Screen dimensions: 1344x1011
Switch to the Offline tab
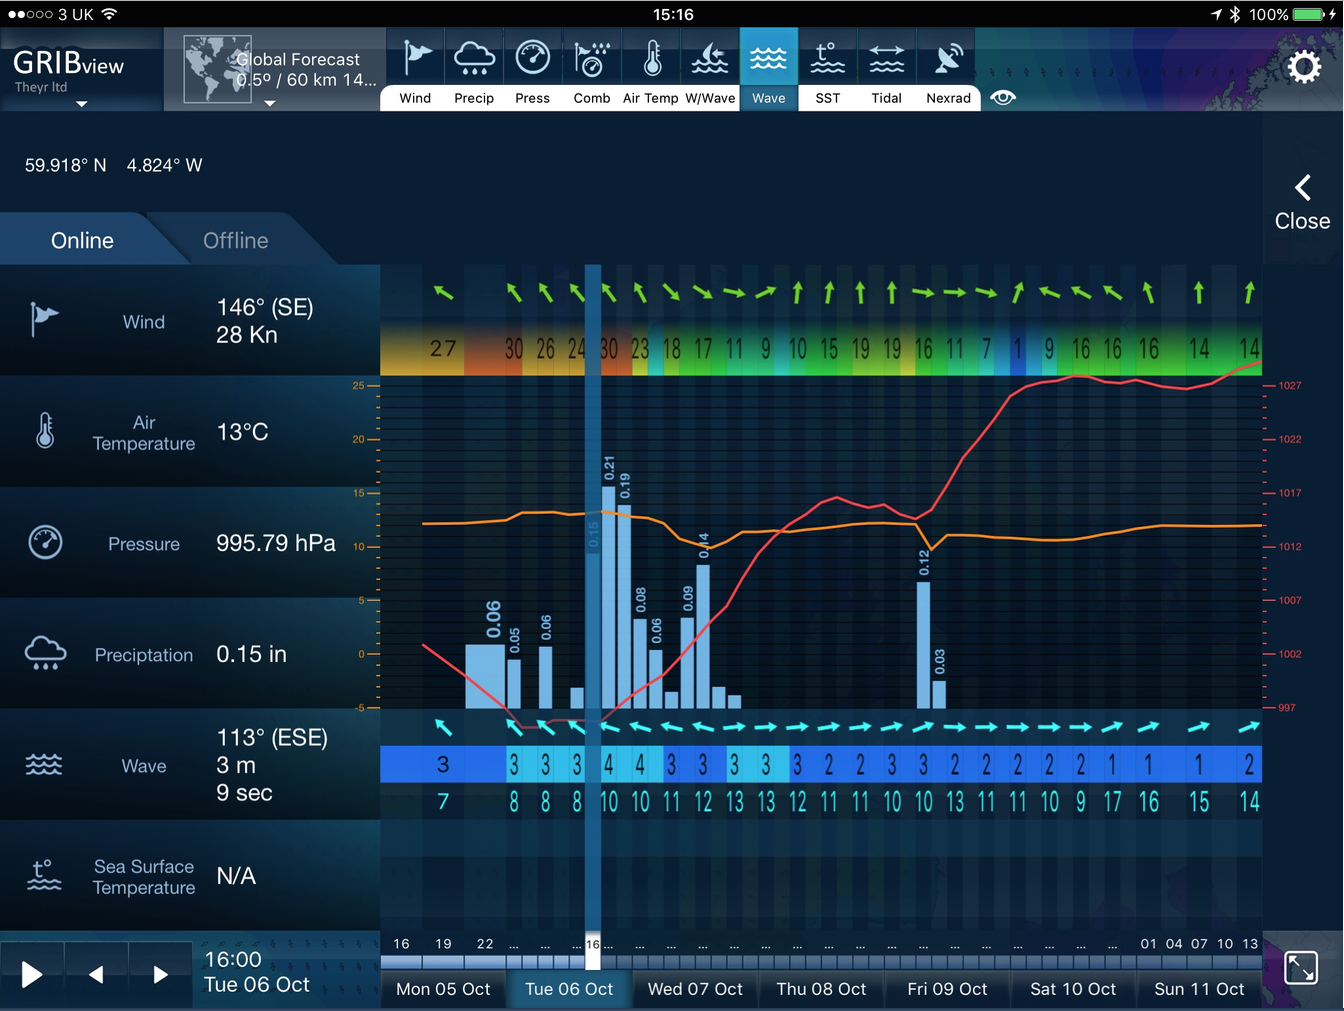(235, 241)
